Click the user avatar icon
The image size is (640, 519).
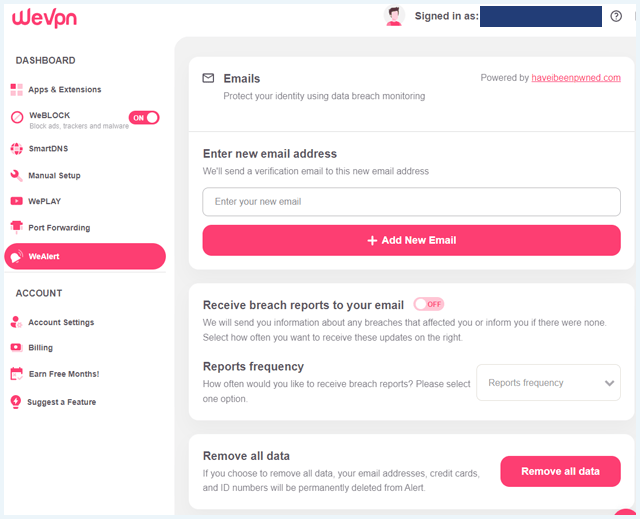(x=394, y=16)
